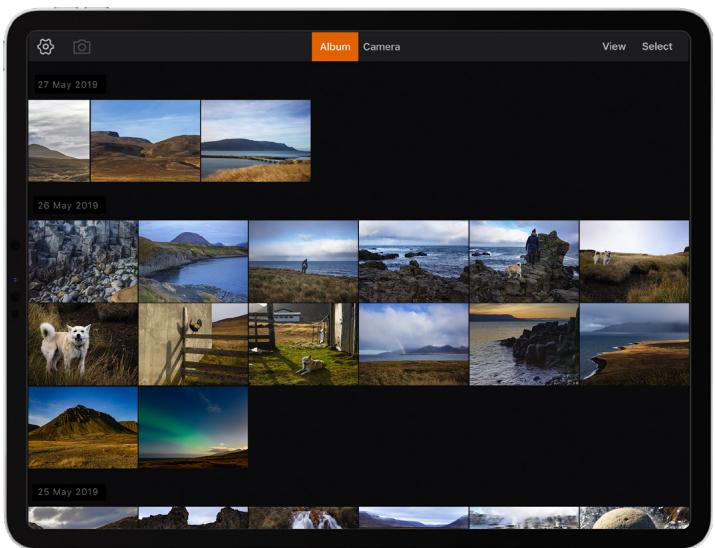Tap the Select button
The image size is (715, 548).
[657, 47]
